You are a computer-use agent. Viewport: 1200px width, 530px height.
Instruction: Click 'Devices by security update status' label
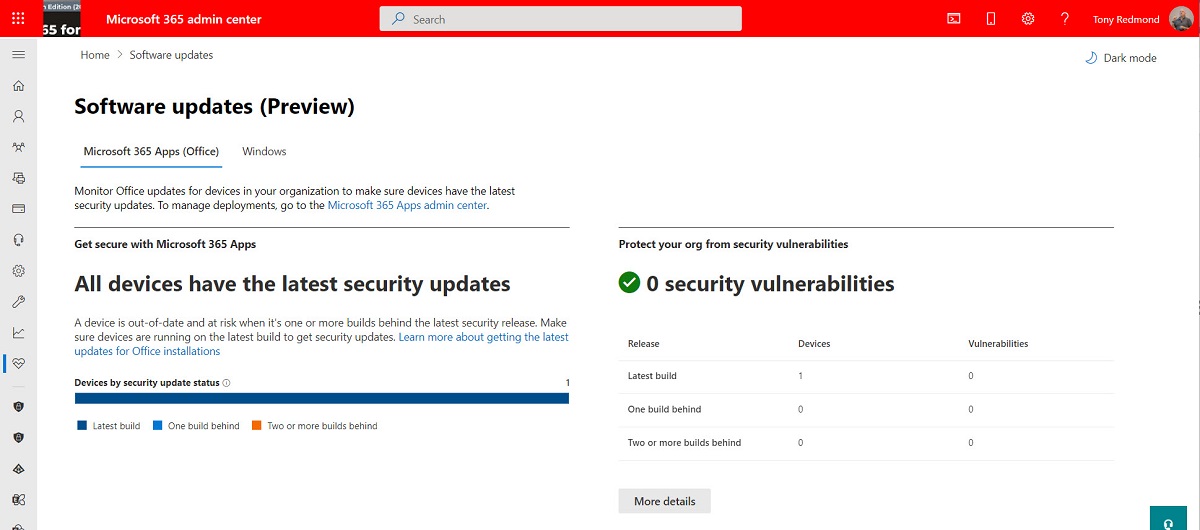tap(147, 383)
